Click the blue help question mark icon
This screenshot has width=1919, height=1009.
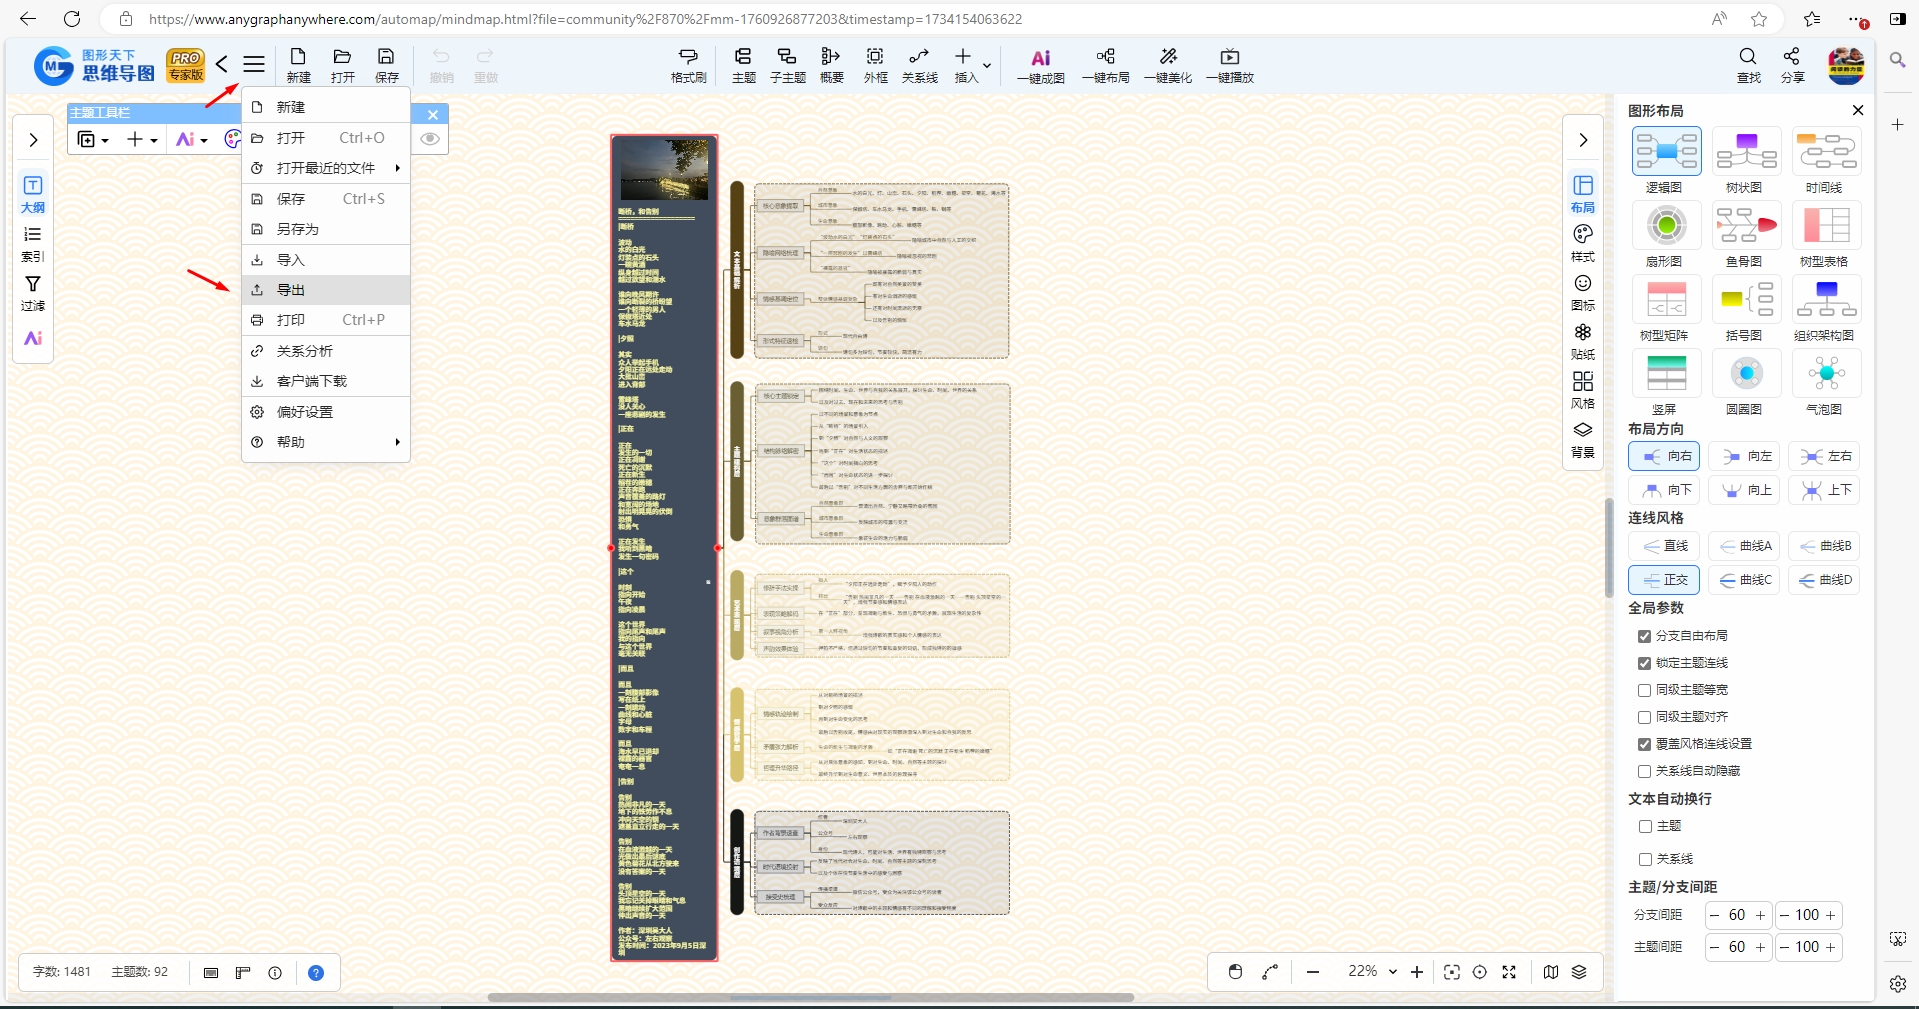316,973
